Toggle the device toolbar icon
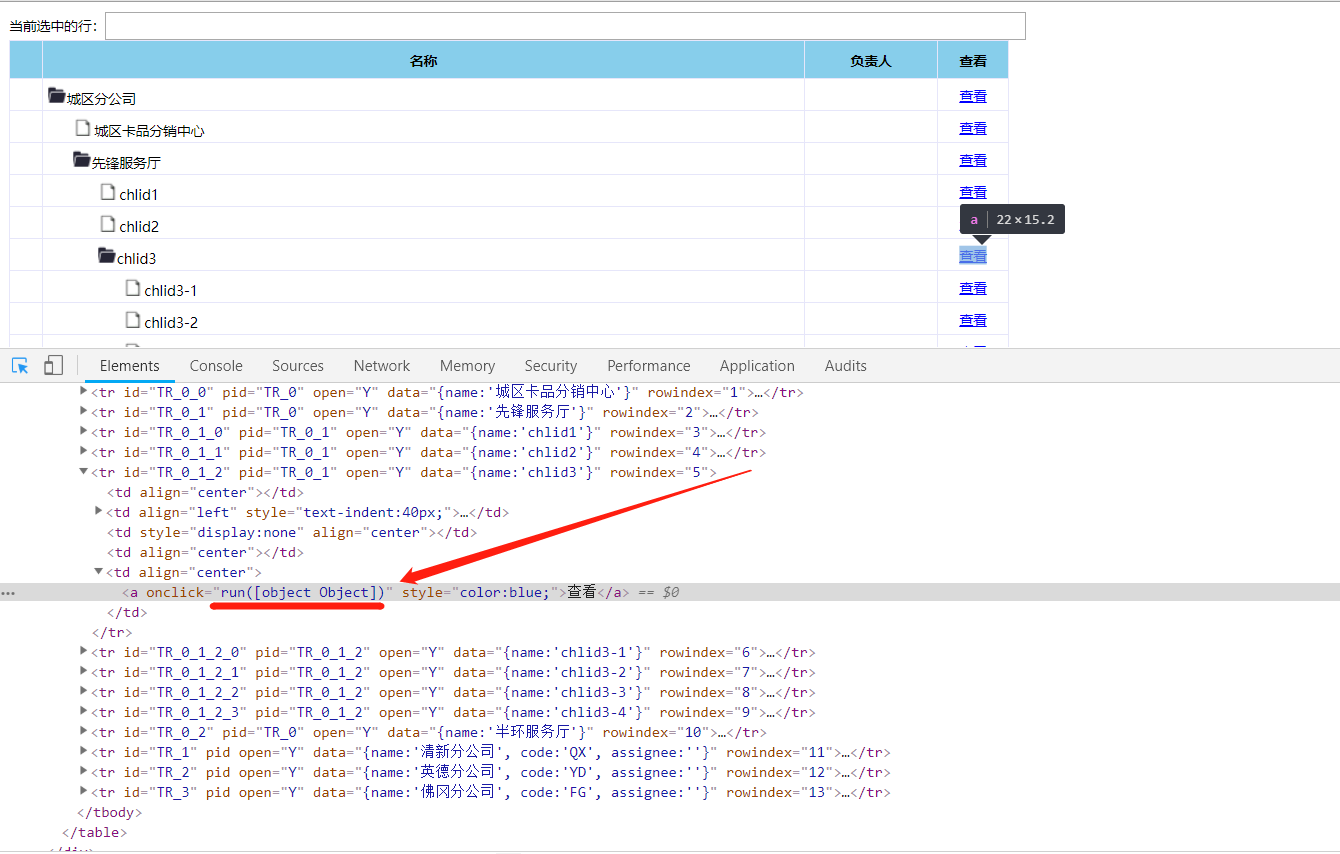 tap(53, 365)
